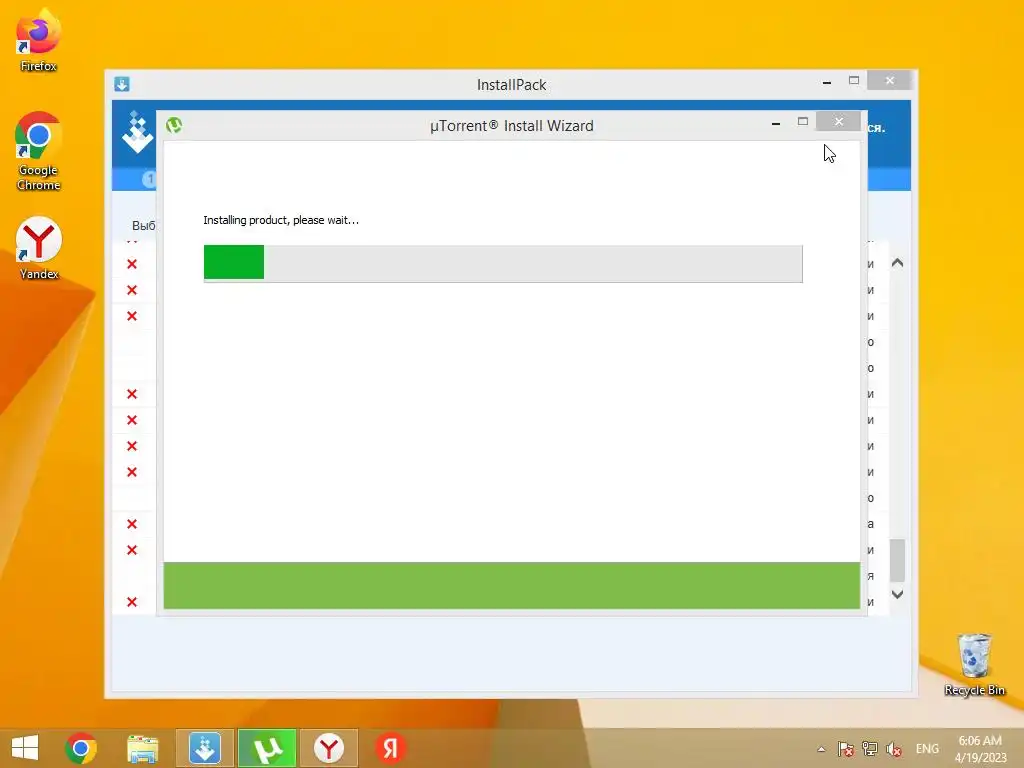Open Yandex browser desktop shortcut
The height and width of the screenshot is (768, 1024).
click(x=39, y=248)
